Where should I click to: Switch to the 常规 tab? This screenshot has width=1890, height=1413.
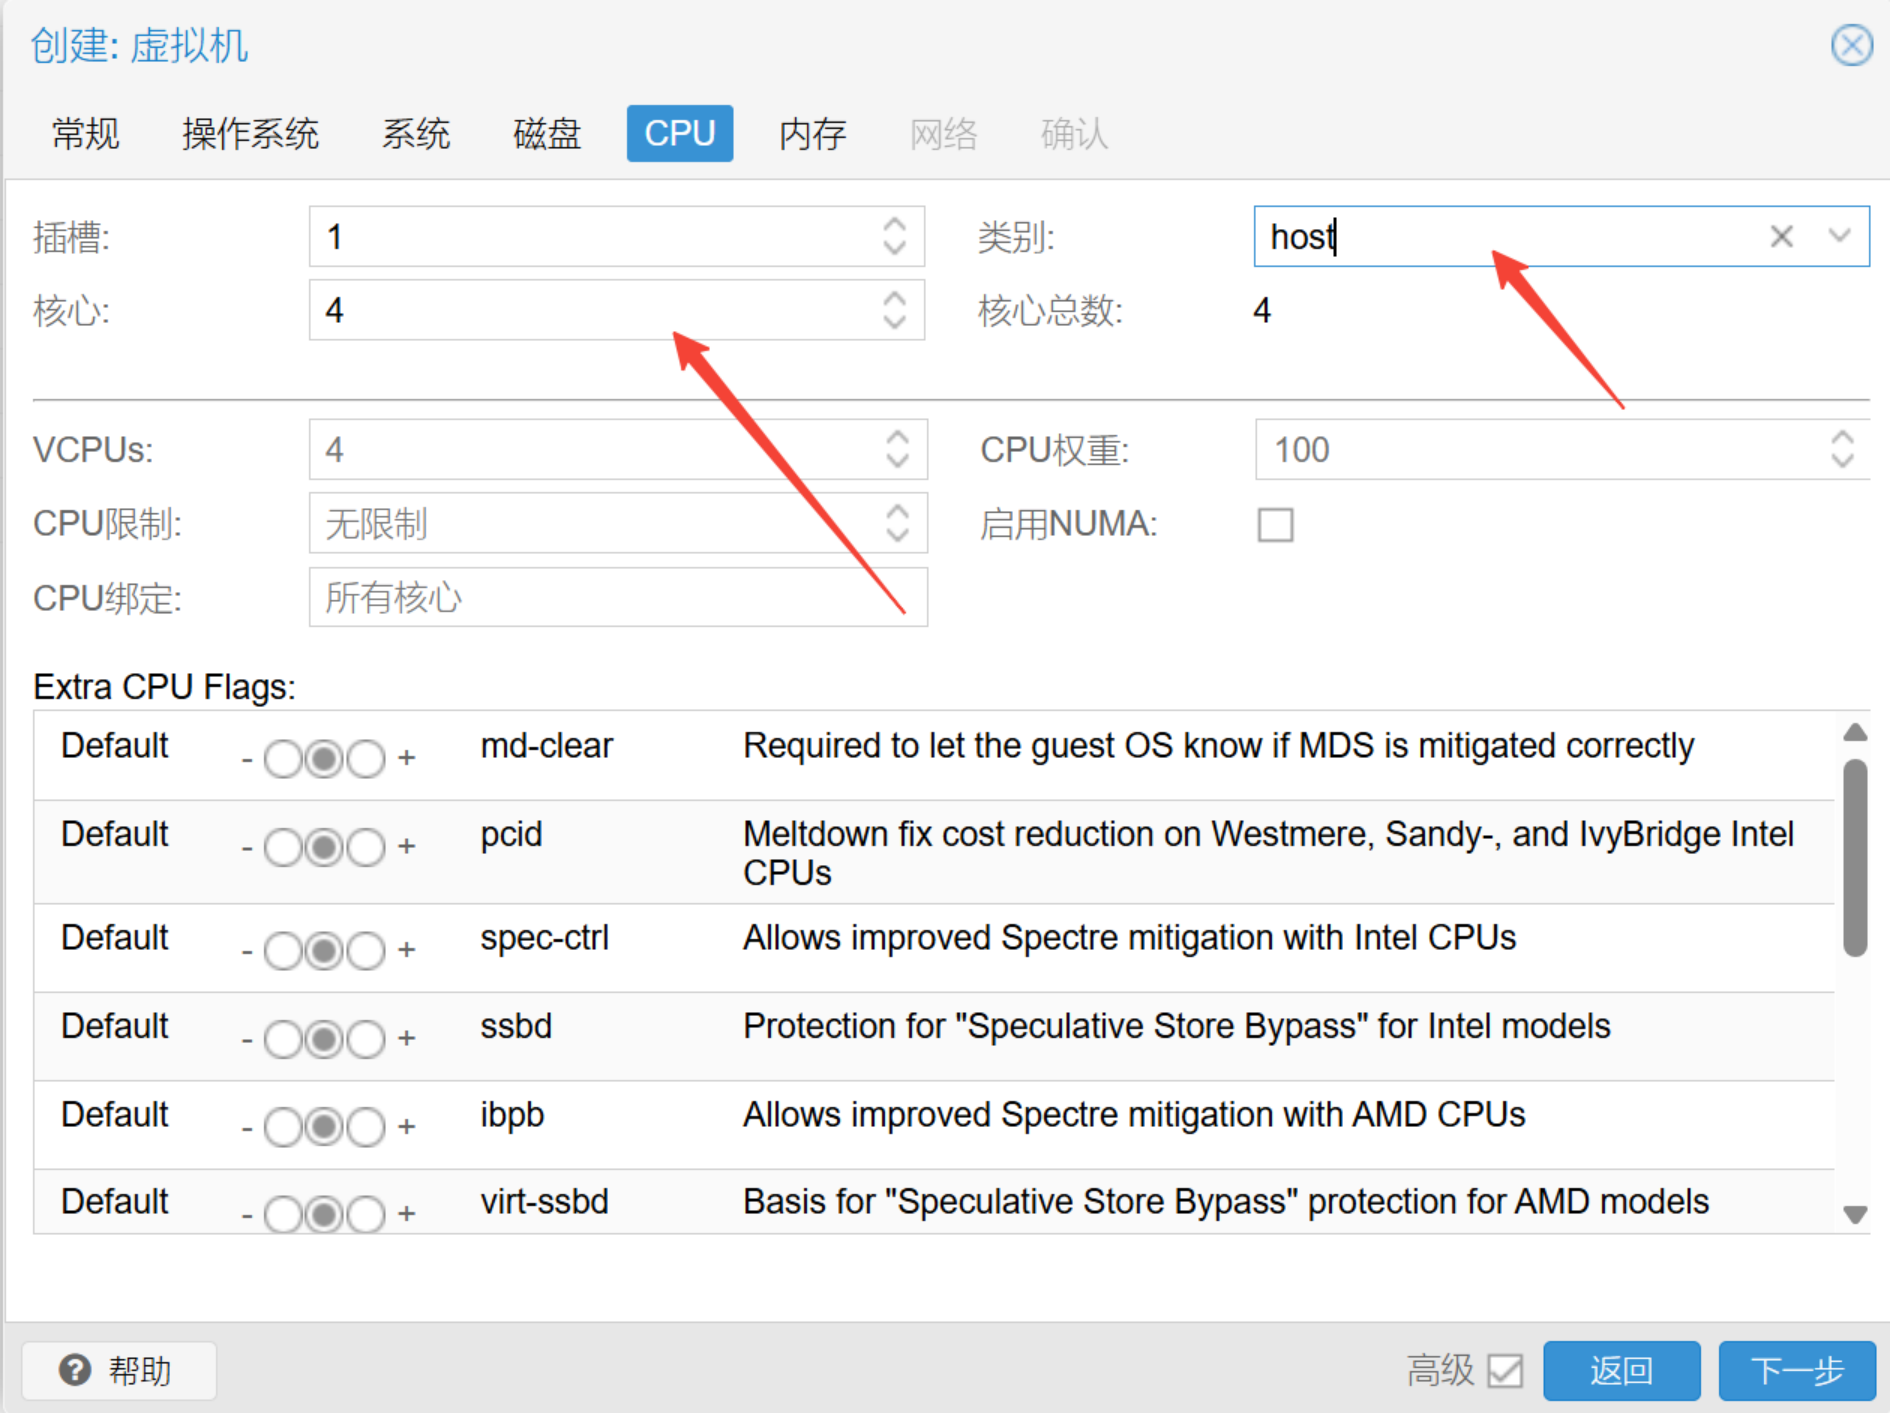(86, 133)
